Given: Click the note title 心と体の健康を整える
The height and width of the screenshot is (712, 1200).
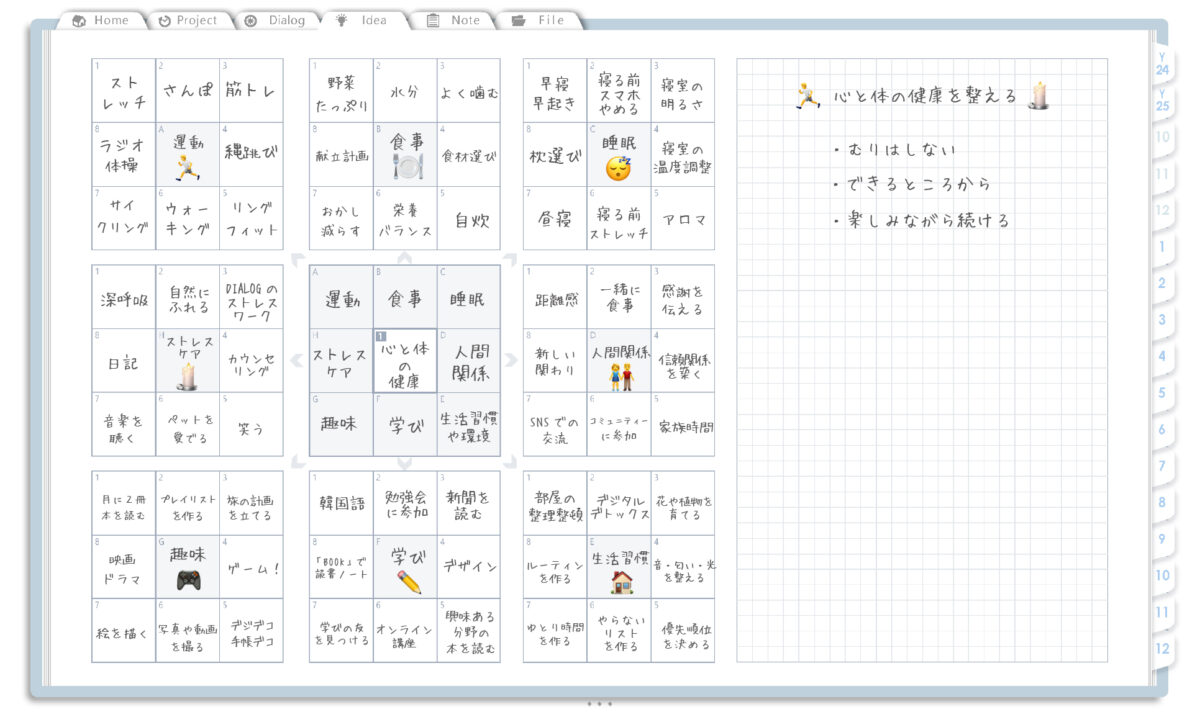Looking at the screenshot, I should (924, 96).
